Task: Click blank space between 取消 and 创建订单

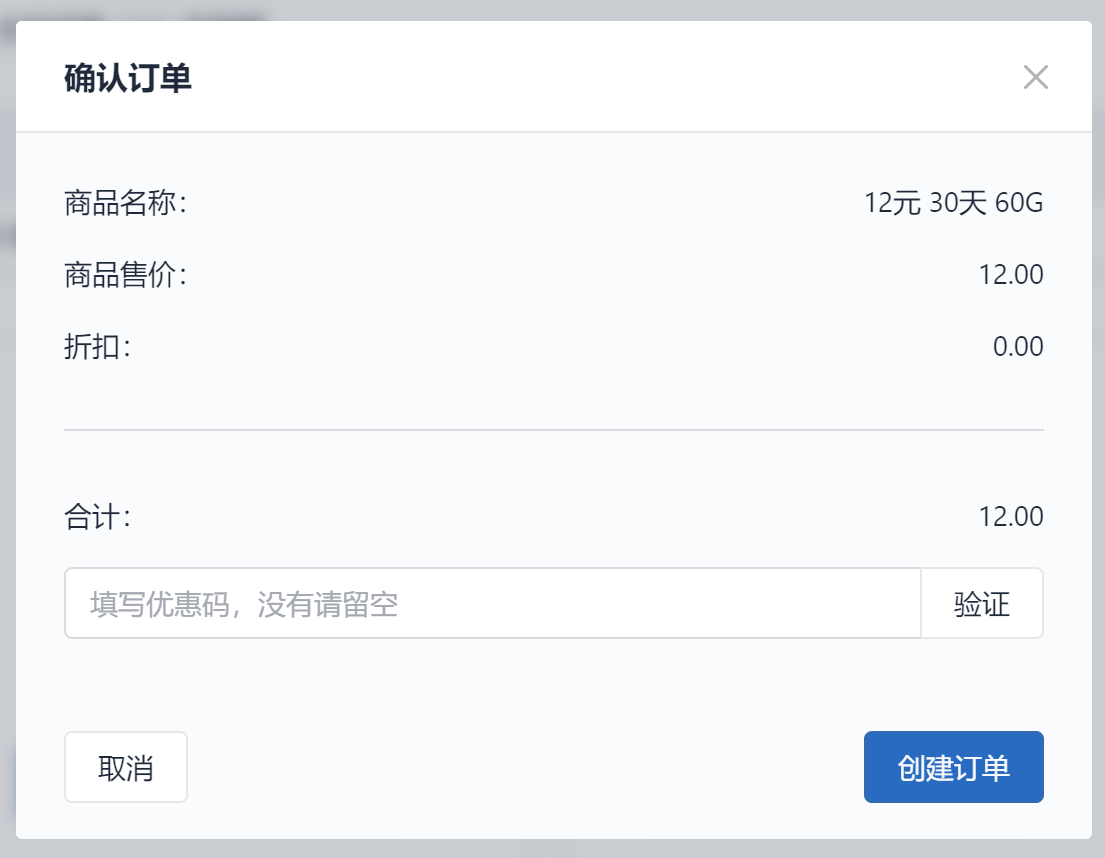Action: pos(525,767)
